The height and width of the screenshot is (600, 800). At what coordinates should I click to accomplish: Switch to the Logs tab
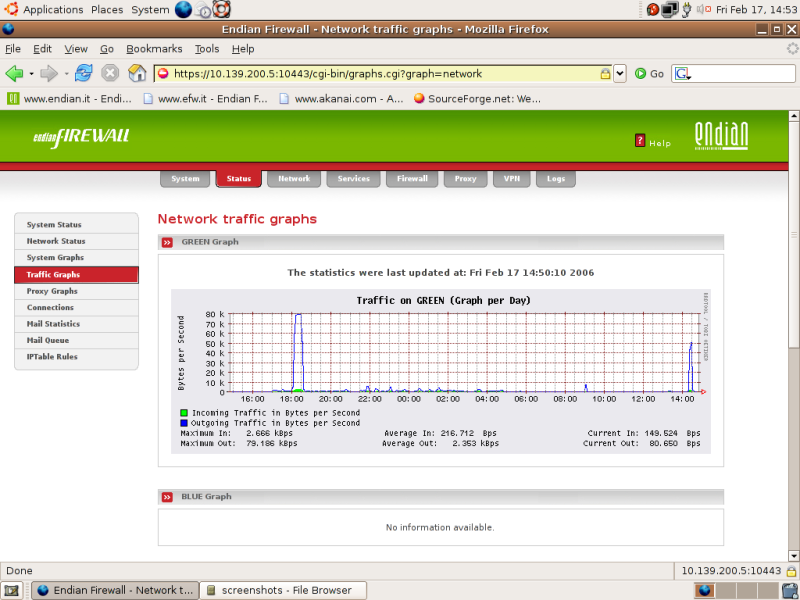click(x=556, y=179)
